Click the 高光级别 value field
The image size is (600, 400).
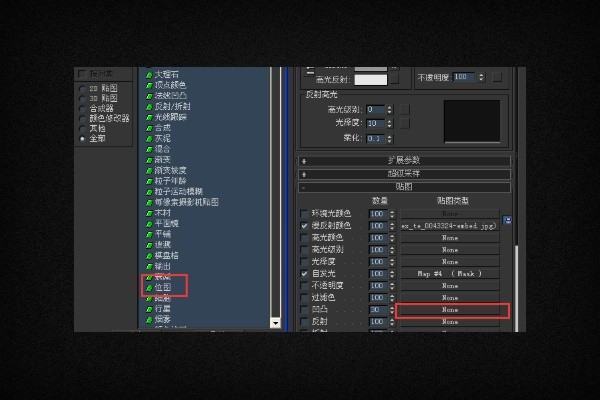(x=376, y=109)
